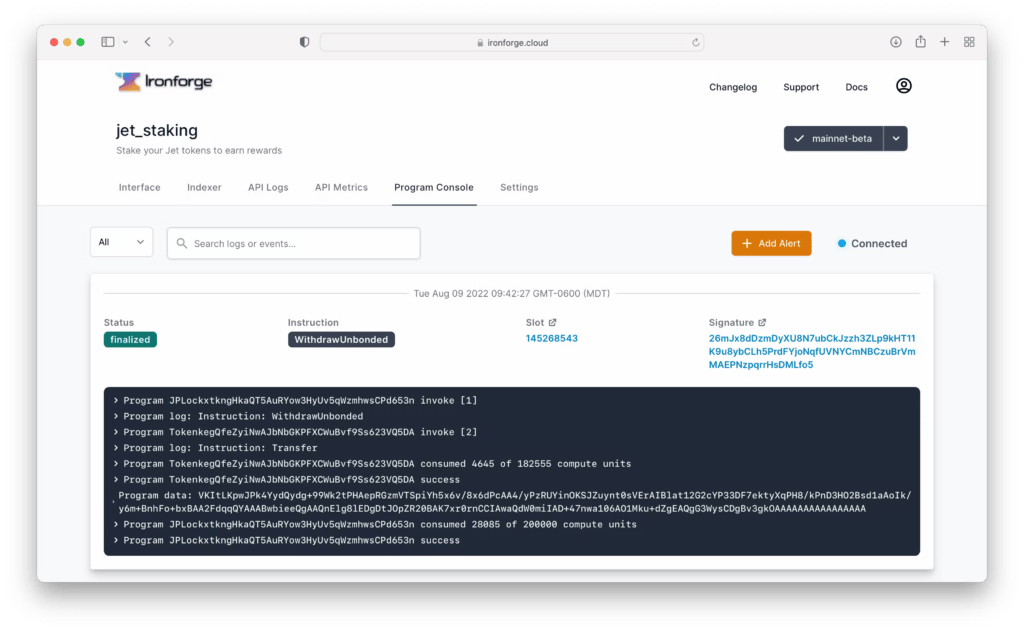The width and height of the screenshot is (1024, 631).
Task: Toggle Safari sidebar icon
Action: click(x=108, y=42)
